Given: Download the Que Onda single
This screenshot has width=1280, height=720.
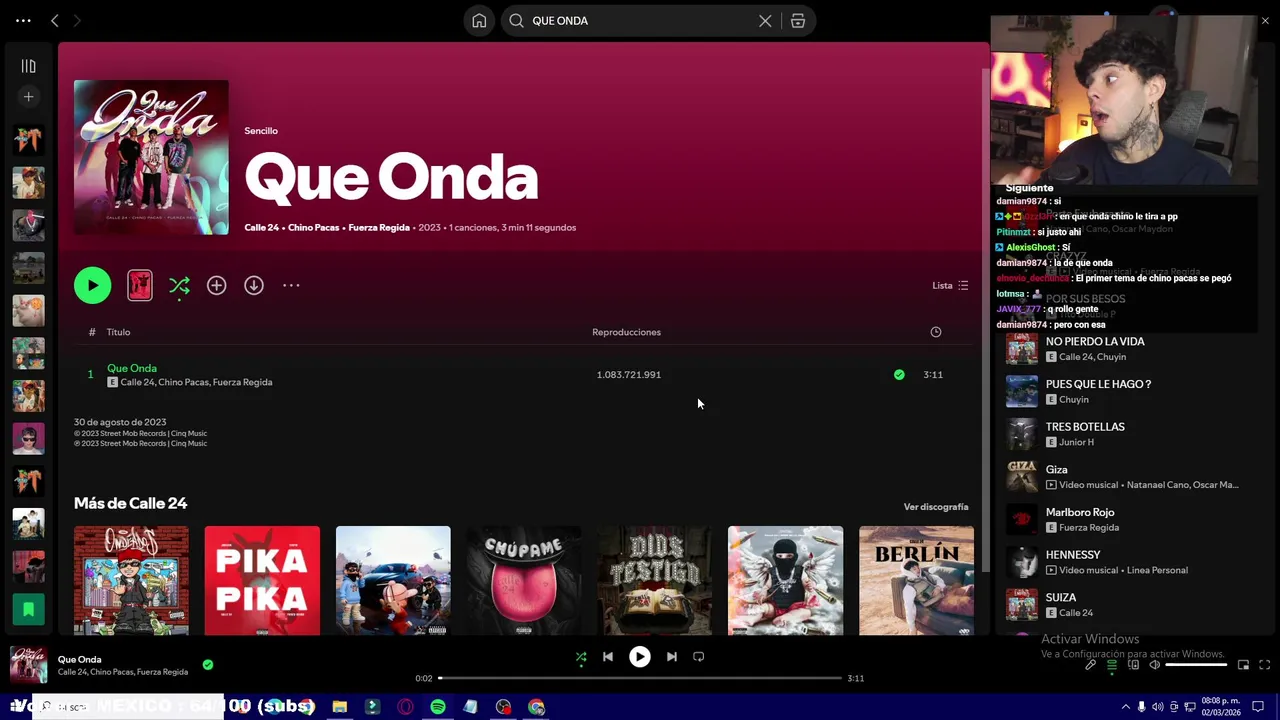Looking at the screenshot, I should point(254,285).
